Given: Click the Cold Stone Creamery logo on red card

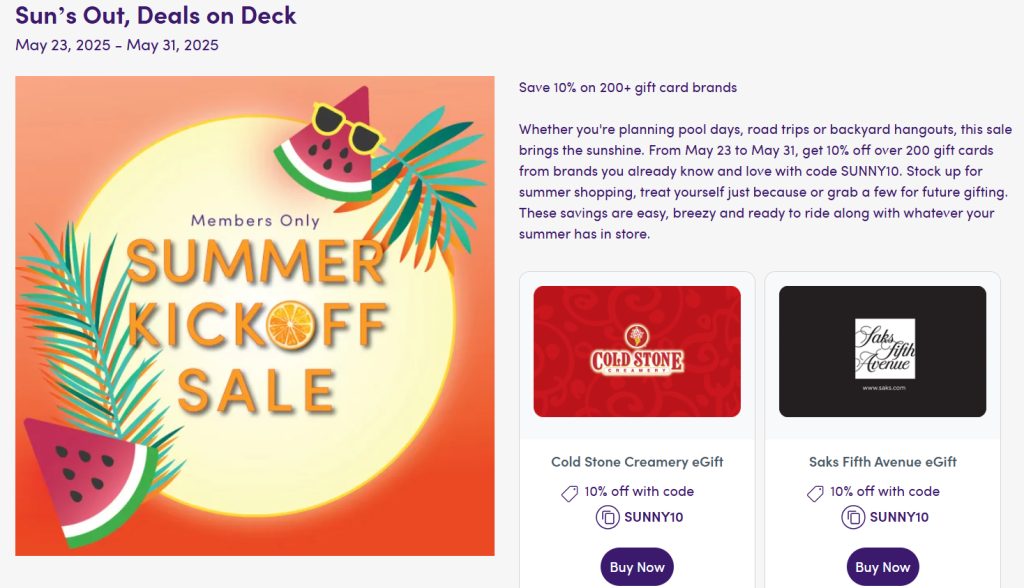Looking at the screenshot, I should (x=637, y=350).
